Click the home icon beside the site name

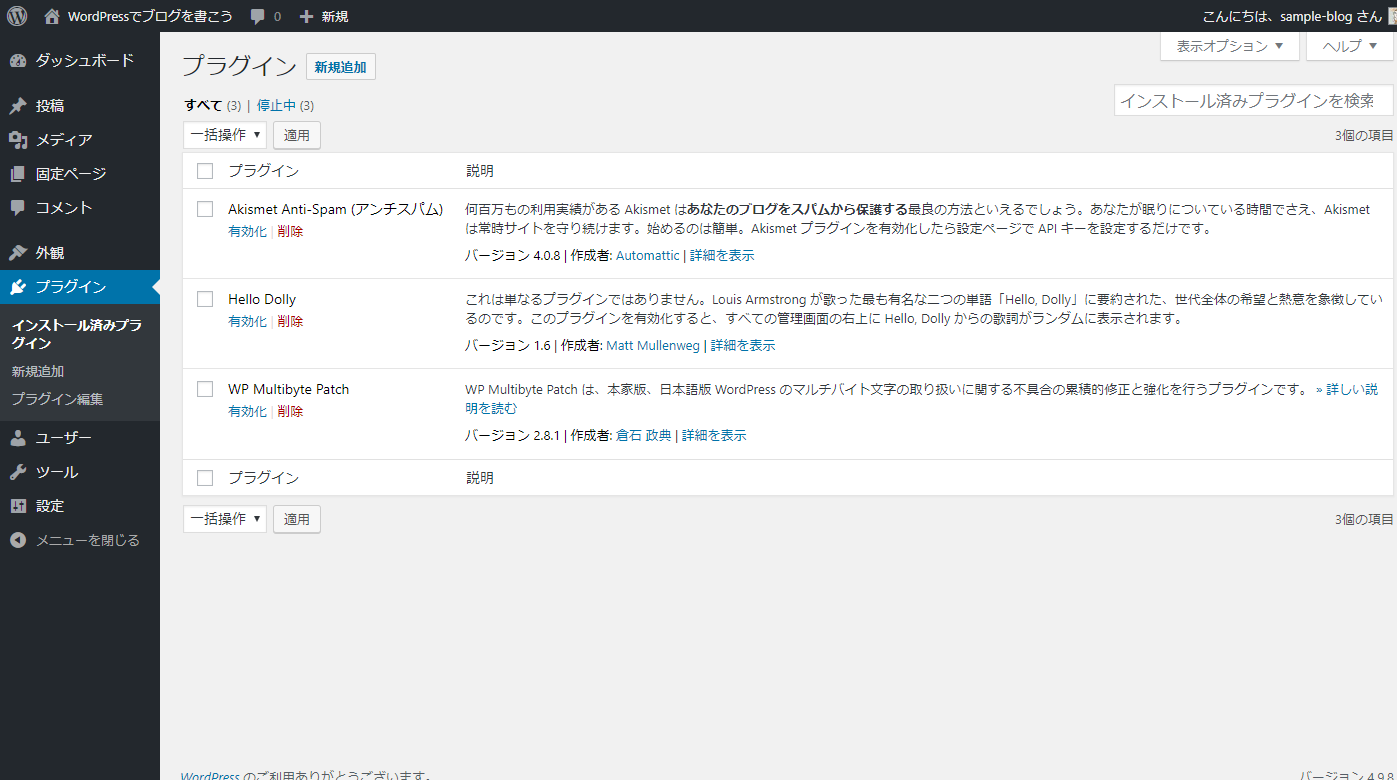point(52,16)
